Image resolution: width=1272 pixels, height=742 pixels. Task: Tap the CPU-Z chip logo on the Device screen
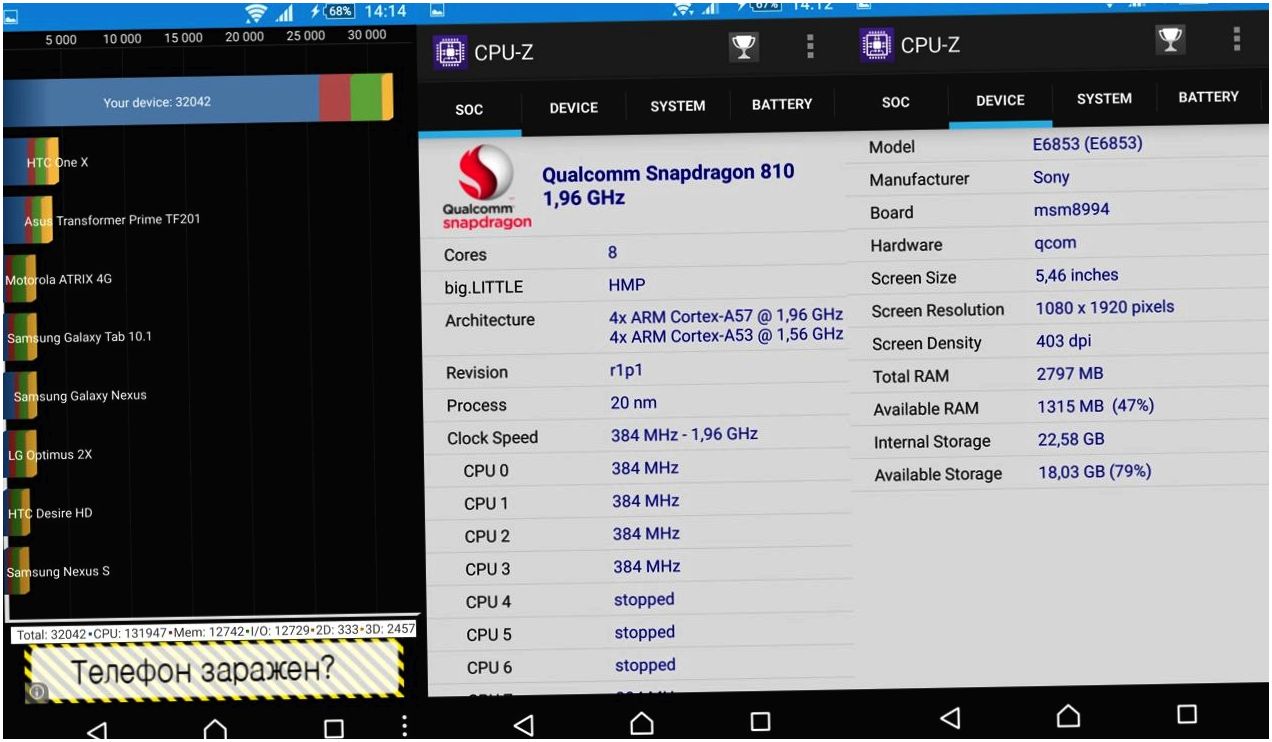(877, 45)
